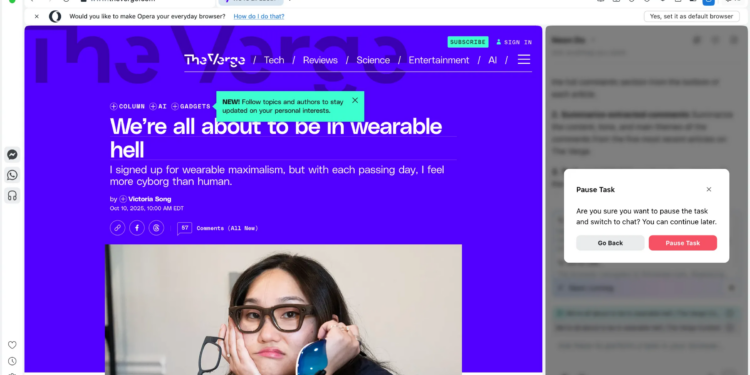Image resolution: width=750 pixels, height=375 pixels.
Task: Open Messenger in the Opera sidebar
Action: [x=12, y=154]
